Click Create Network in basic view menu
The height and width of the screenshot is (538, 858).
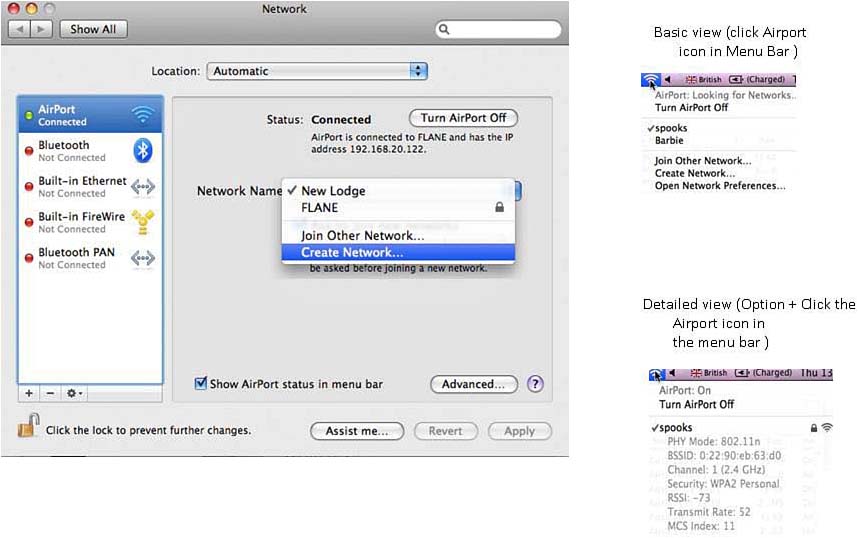click(x=694, y=173)
